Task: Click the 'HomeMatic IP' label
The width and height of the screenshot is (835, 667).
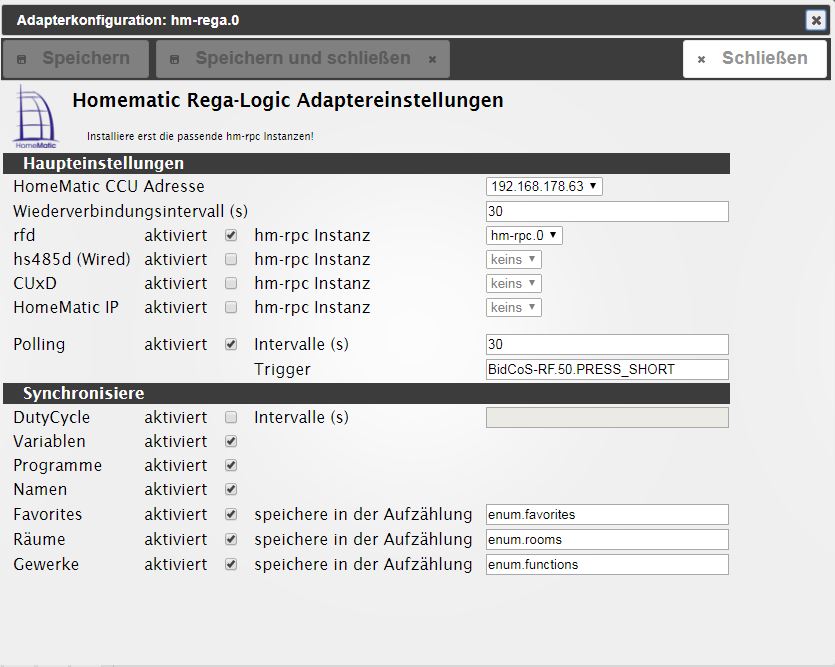Action: [x=66, y=307]
